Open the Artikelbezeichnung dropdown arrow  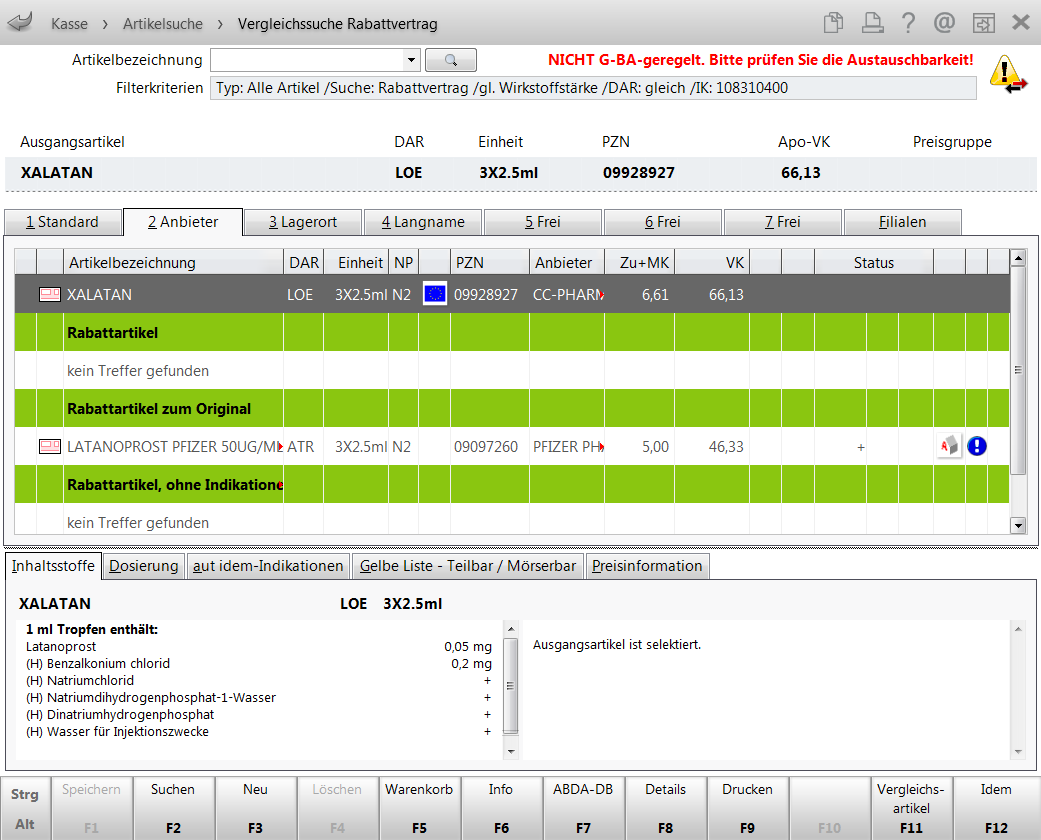tap(412, 60)
